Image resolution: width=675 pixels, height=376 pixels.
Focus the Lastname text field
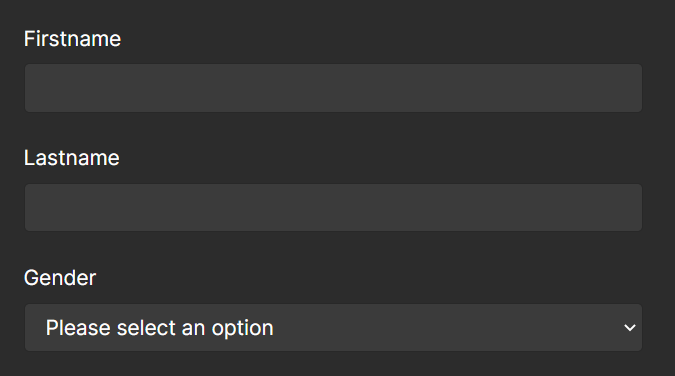[333, 208]
